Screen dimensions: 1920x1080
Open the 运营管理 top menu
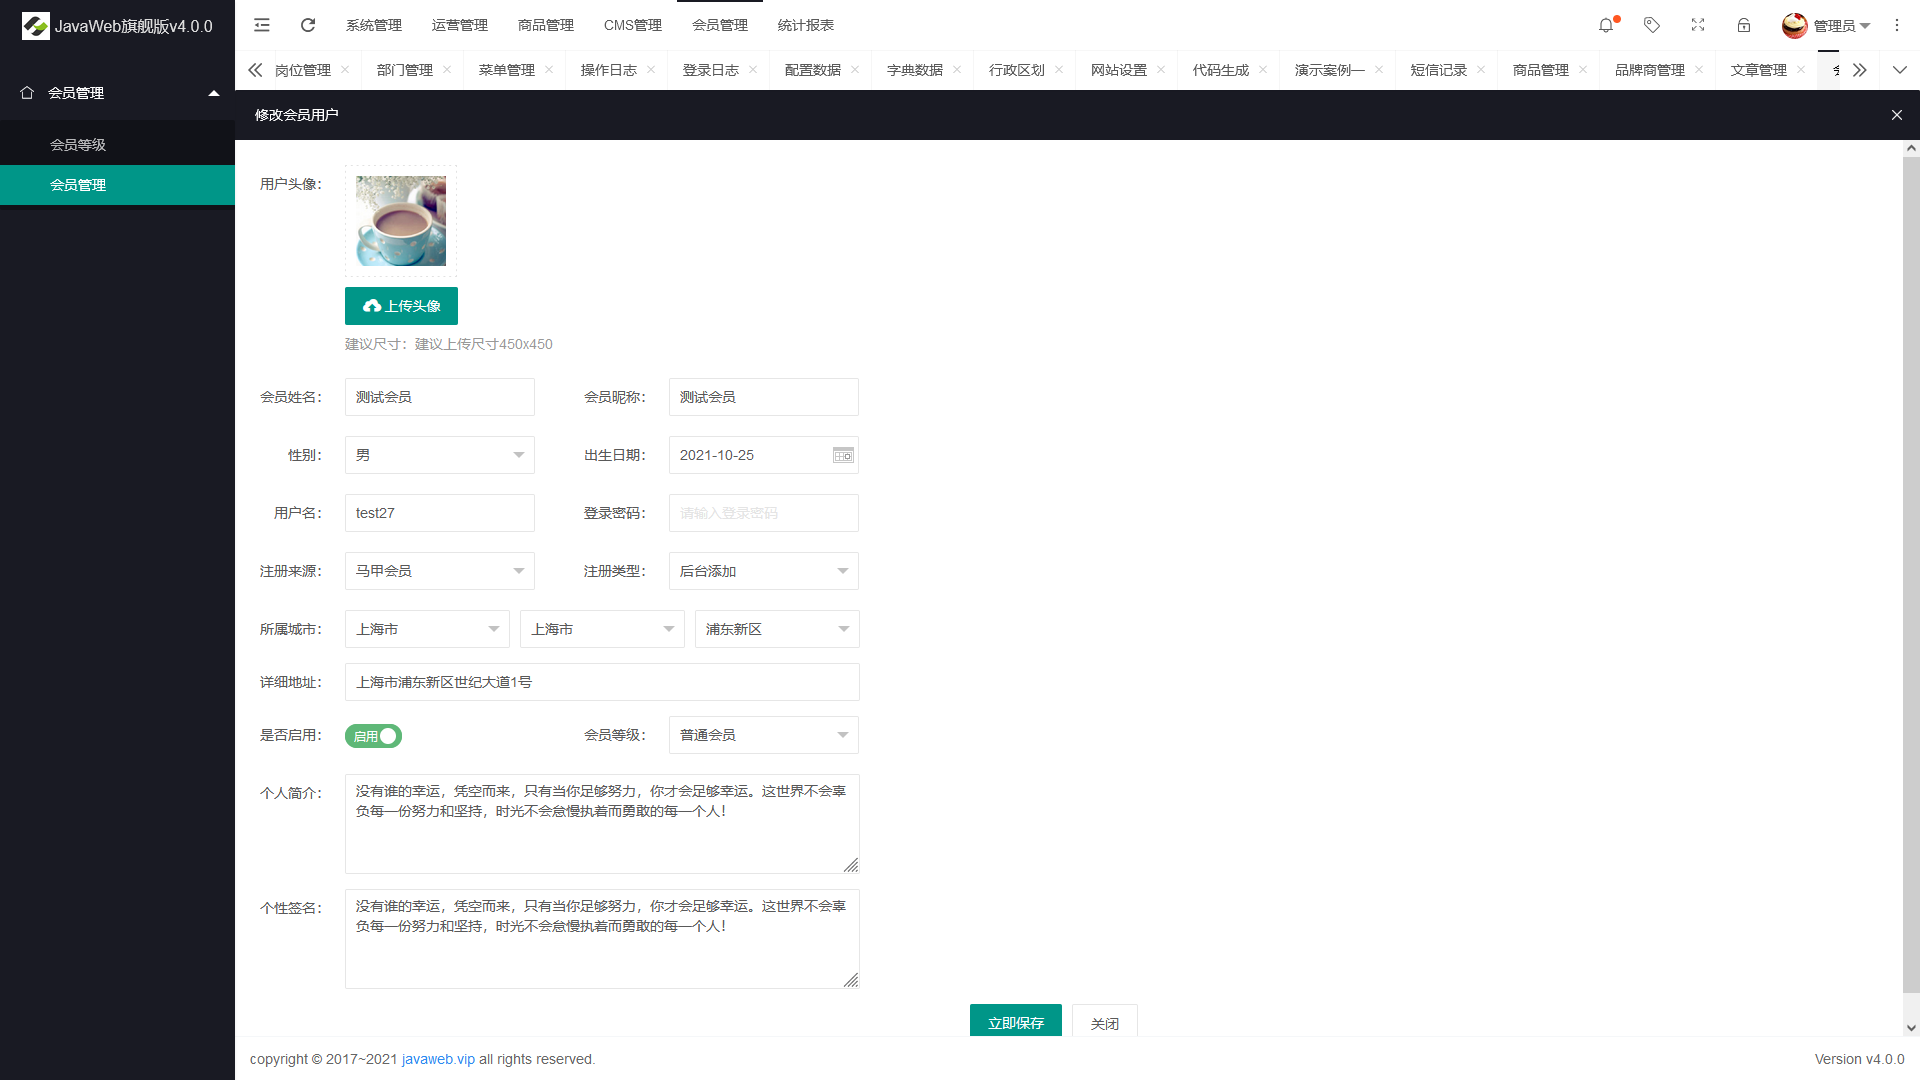(x=460, y=25)
